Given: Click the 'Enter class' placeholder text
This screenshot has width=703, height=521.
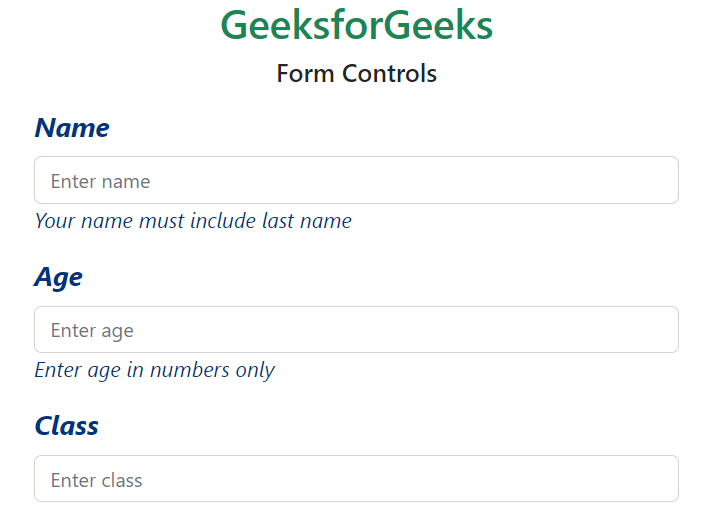Looking at the screenshot, I should [96, 481].
